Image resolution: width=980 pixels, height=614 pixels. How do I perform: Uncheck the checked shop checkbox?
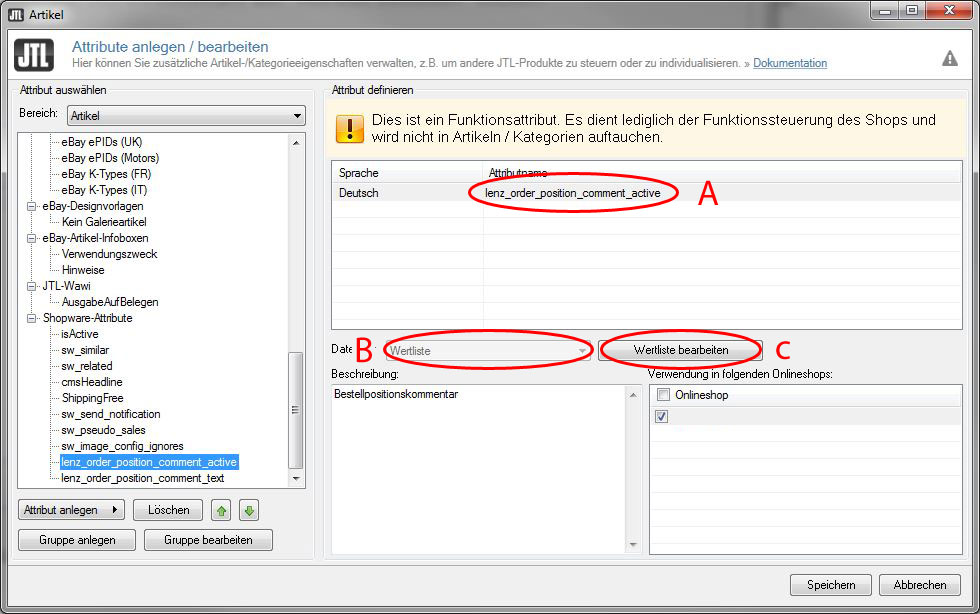point(663,416)
